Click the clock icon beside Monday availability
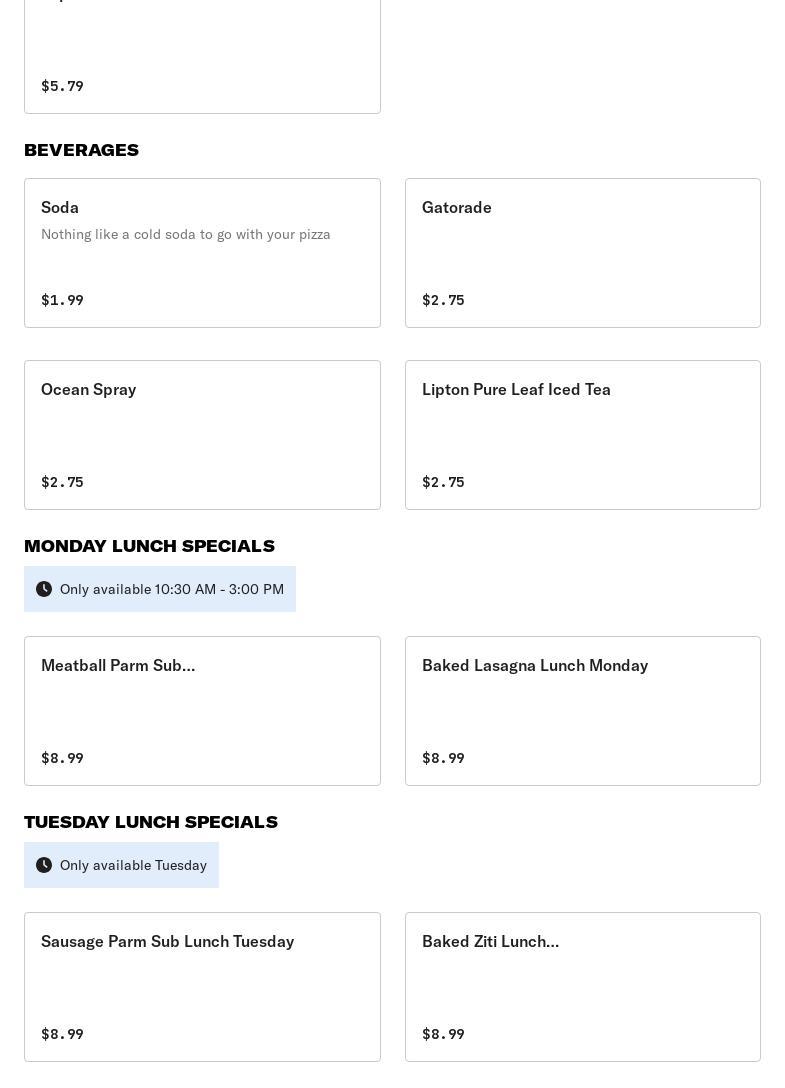The width and height of the screenshot is (785, 1088). [x=44, y=589]
